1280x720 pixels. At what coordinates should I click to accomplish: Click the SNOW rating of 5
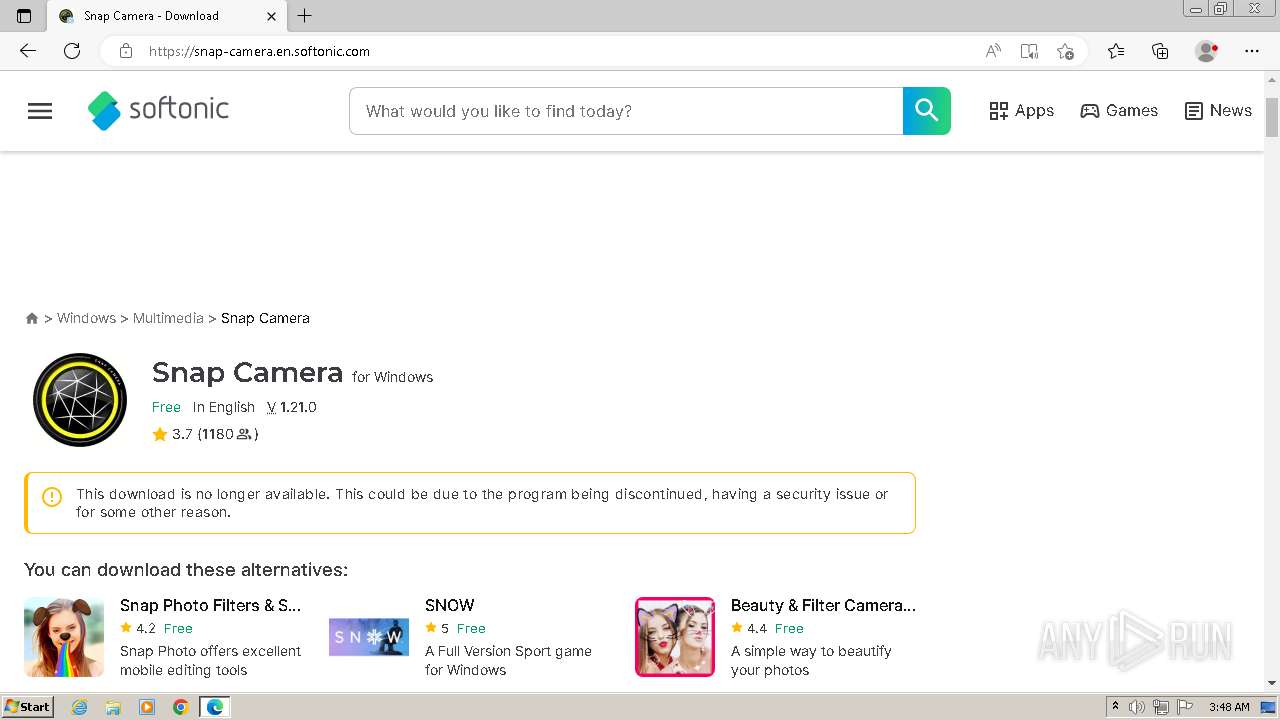[437, 629]
